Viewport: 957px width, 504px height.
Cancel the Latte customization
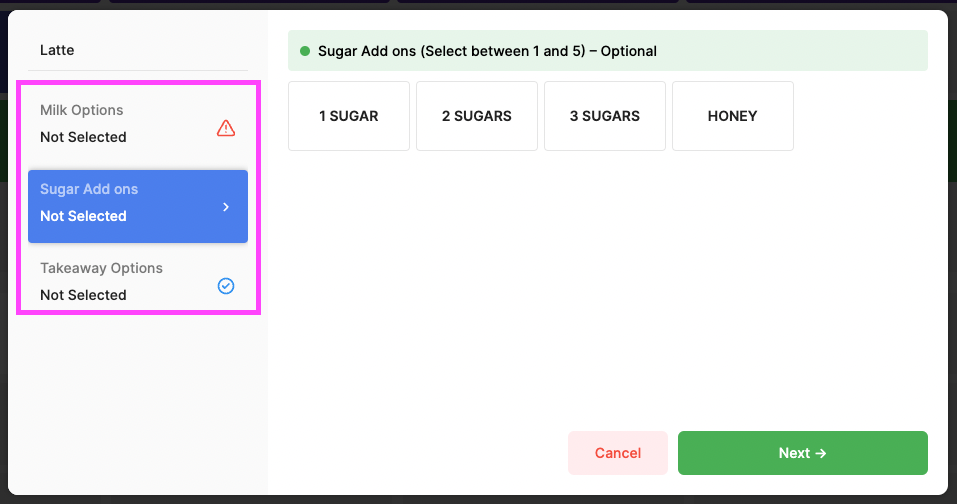[618, 453]
